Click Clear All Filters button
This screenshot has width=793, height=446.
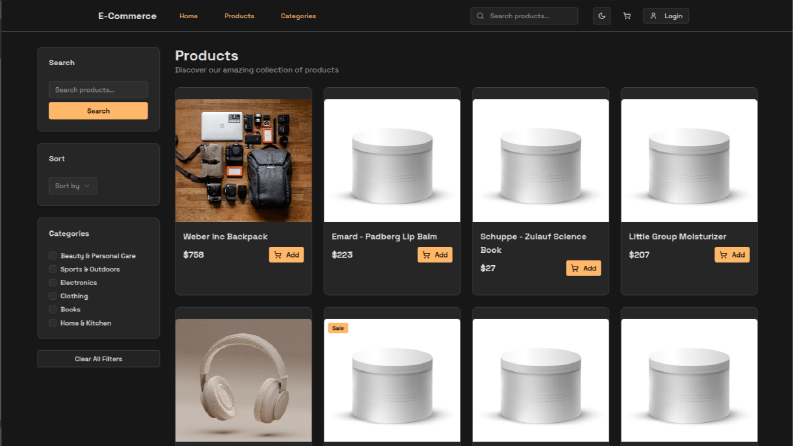click(99, 359)
